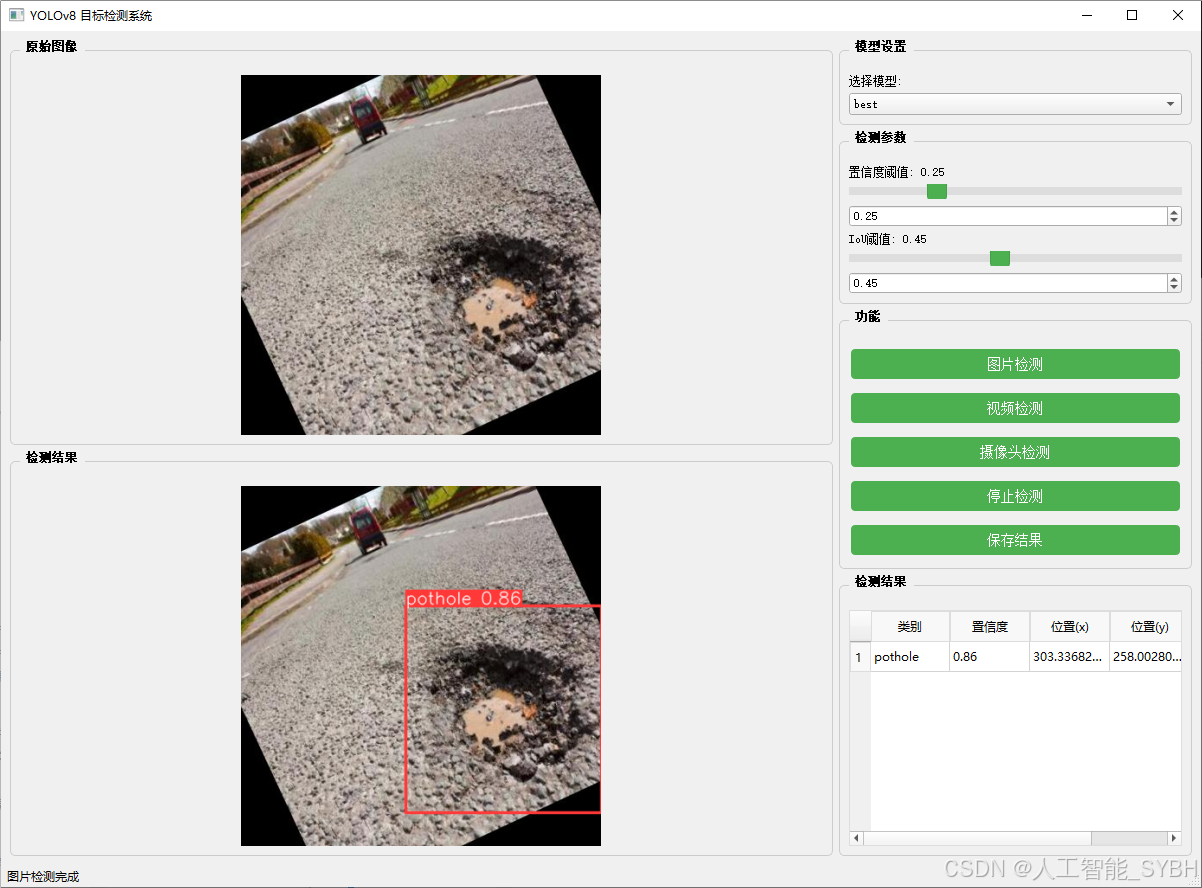Viewport: 1202px width, 888px height.
Task: Select the 位置(y) column header
Action: click(x=1146, y=627)
